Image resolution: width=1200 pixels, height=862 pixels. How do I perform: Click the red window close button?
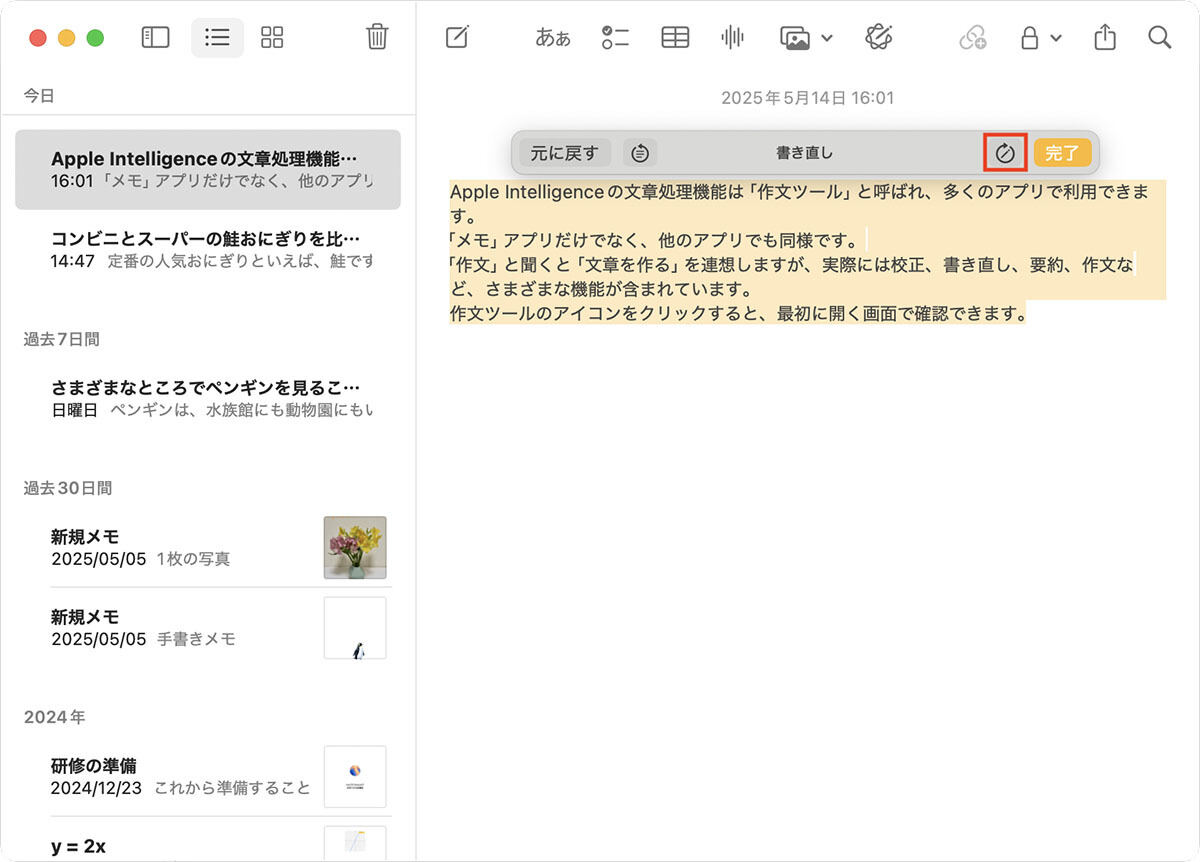coord(38,38)
